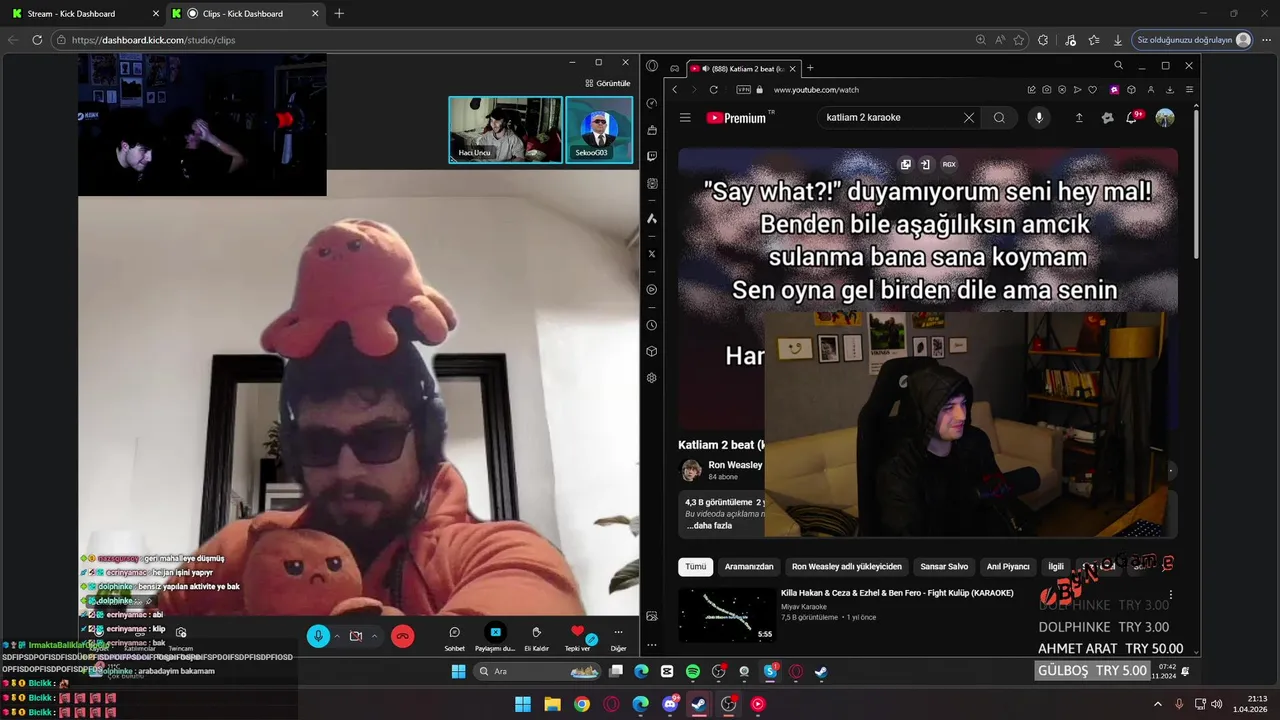Select Ron Weasley adlı yükleyiciden chip

point(847,566)
